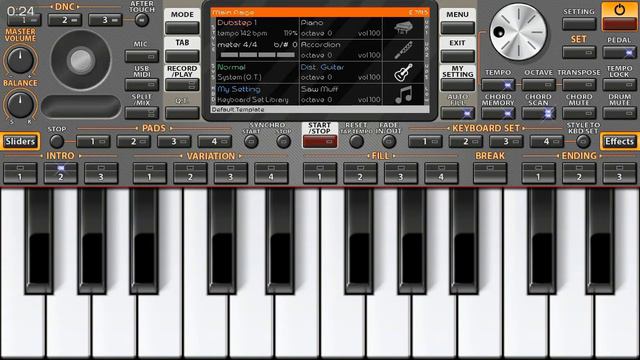Toggle the Pedal button
The width and height of the screenshot is (640, 360).
click(x=619, y=52)
